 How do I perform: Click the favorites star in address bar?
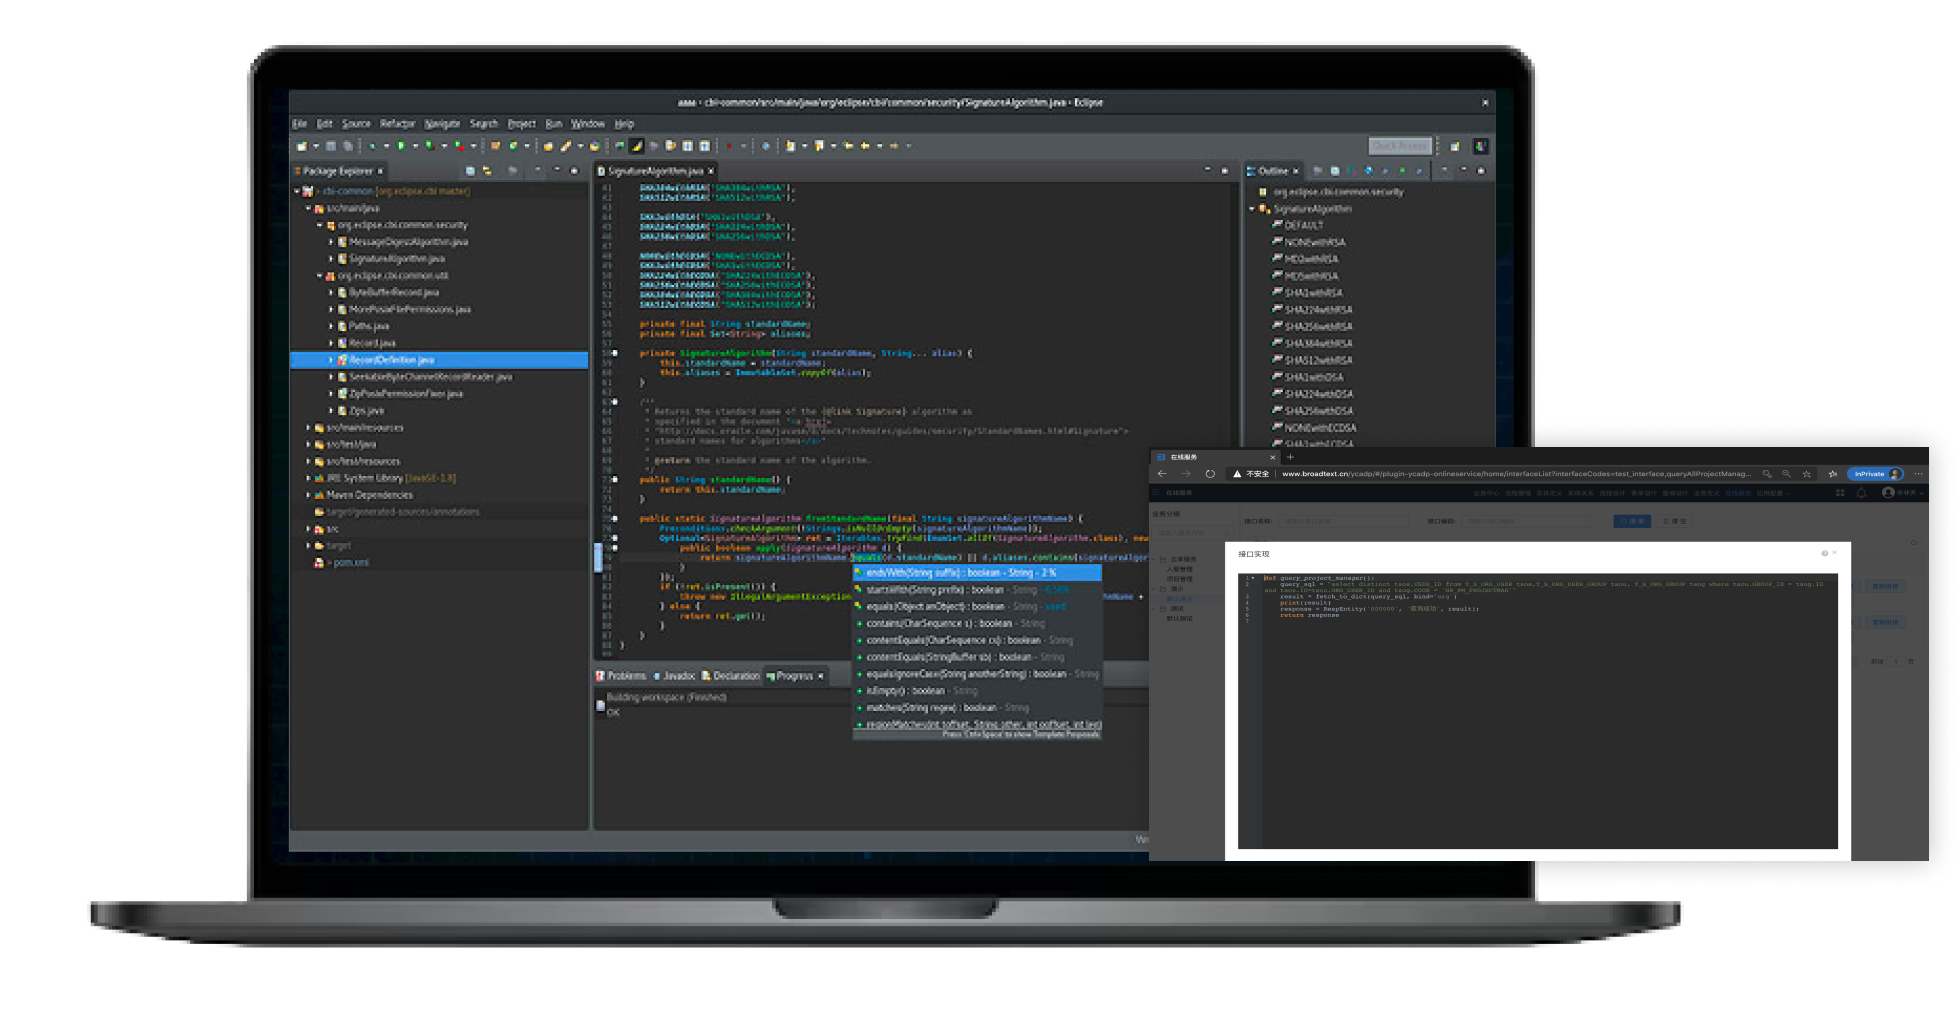(1806, 474)
